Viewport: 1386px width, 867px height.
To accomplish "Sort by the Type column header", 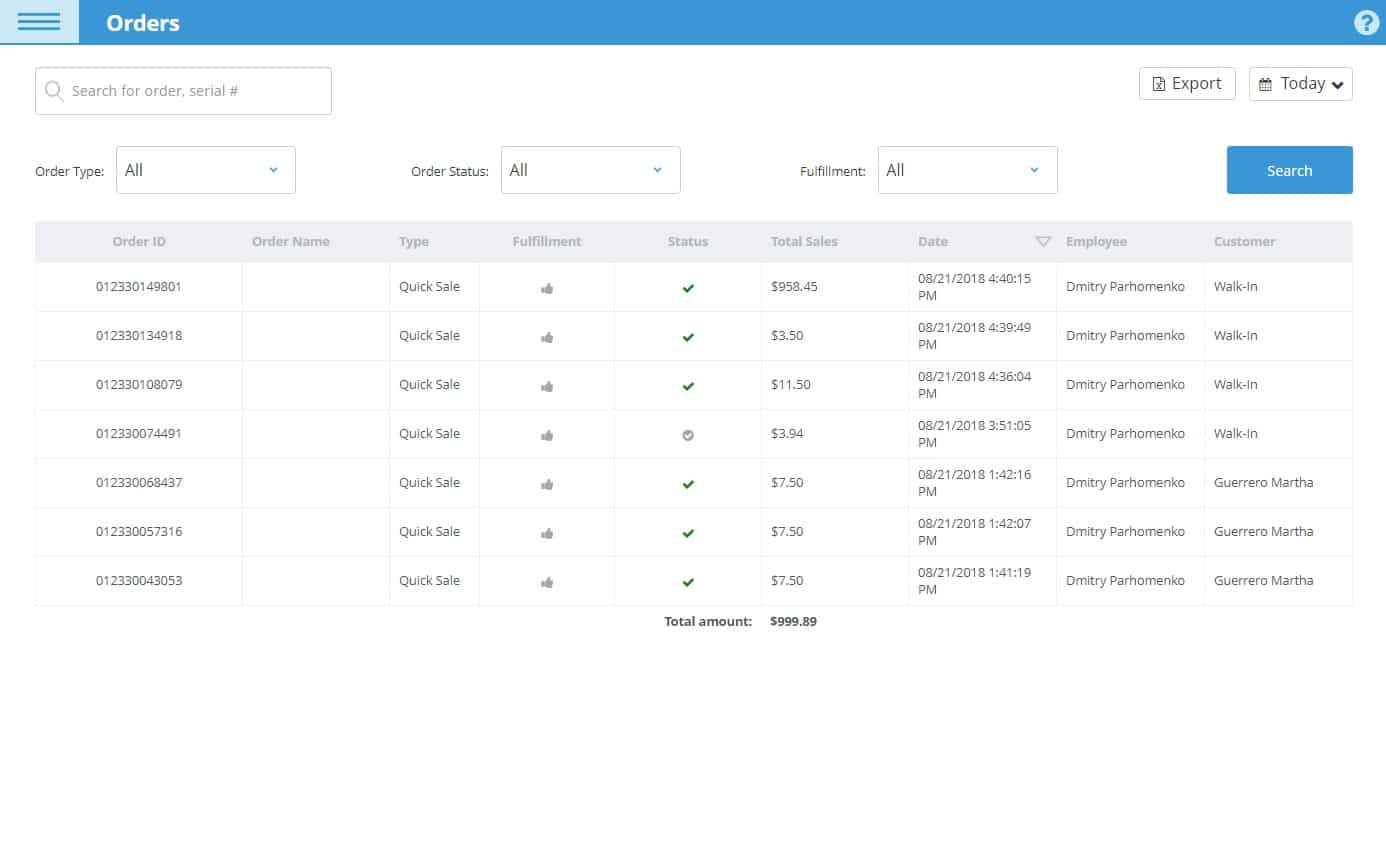I will click(414, 241).
